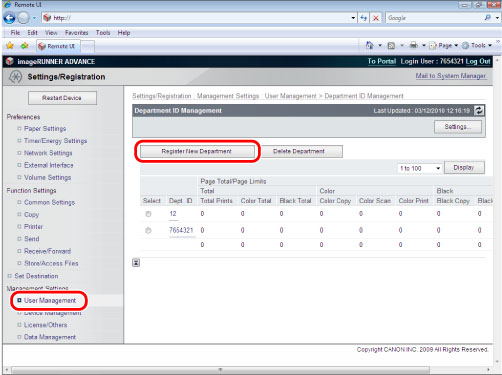Click the browser Forward arrow button

23,18
